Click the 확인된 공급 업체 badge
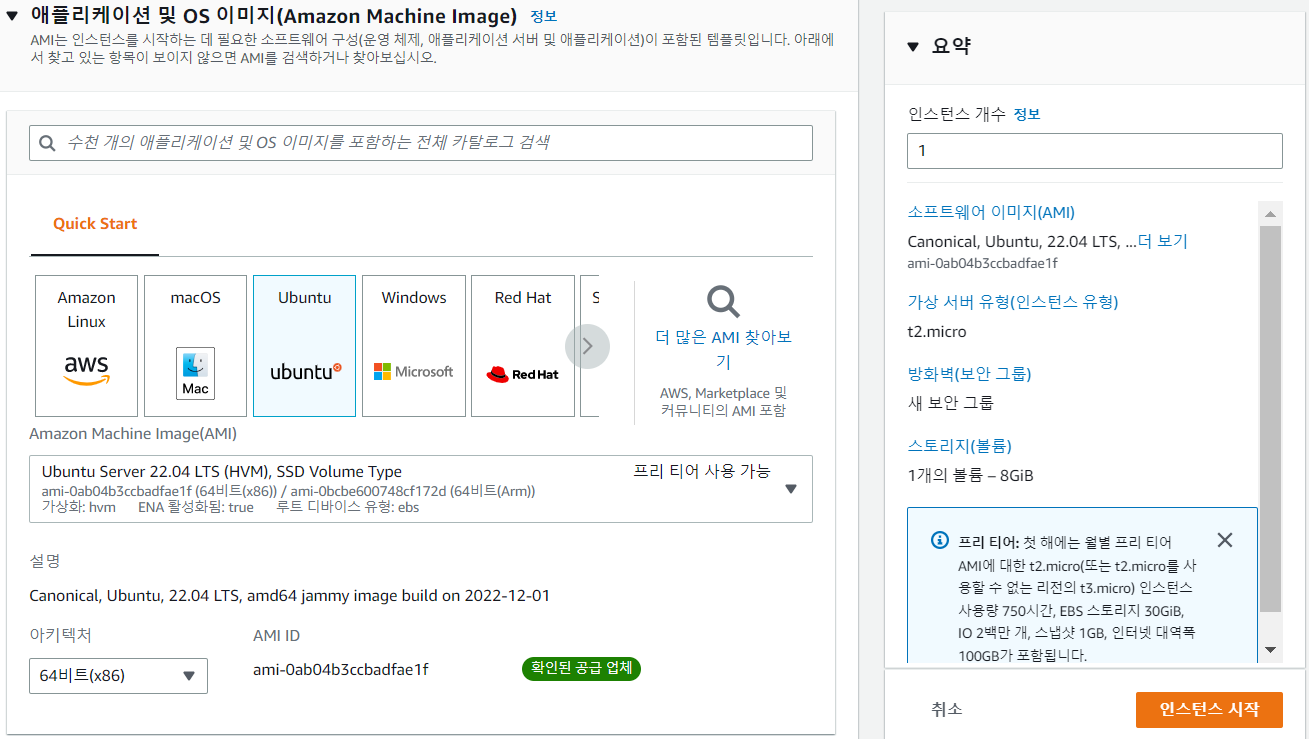The width and height of the screenshot is (1309, 739). click(581, 669)
